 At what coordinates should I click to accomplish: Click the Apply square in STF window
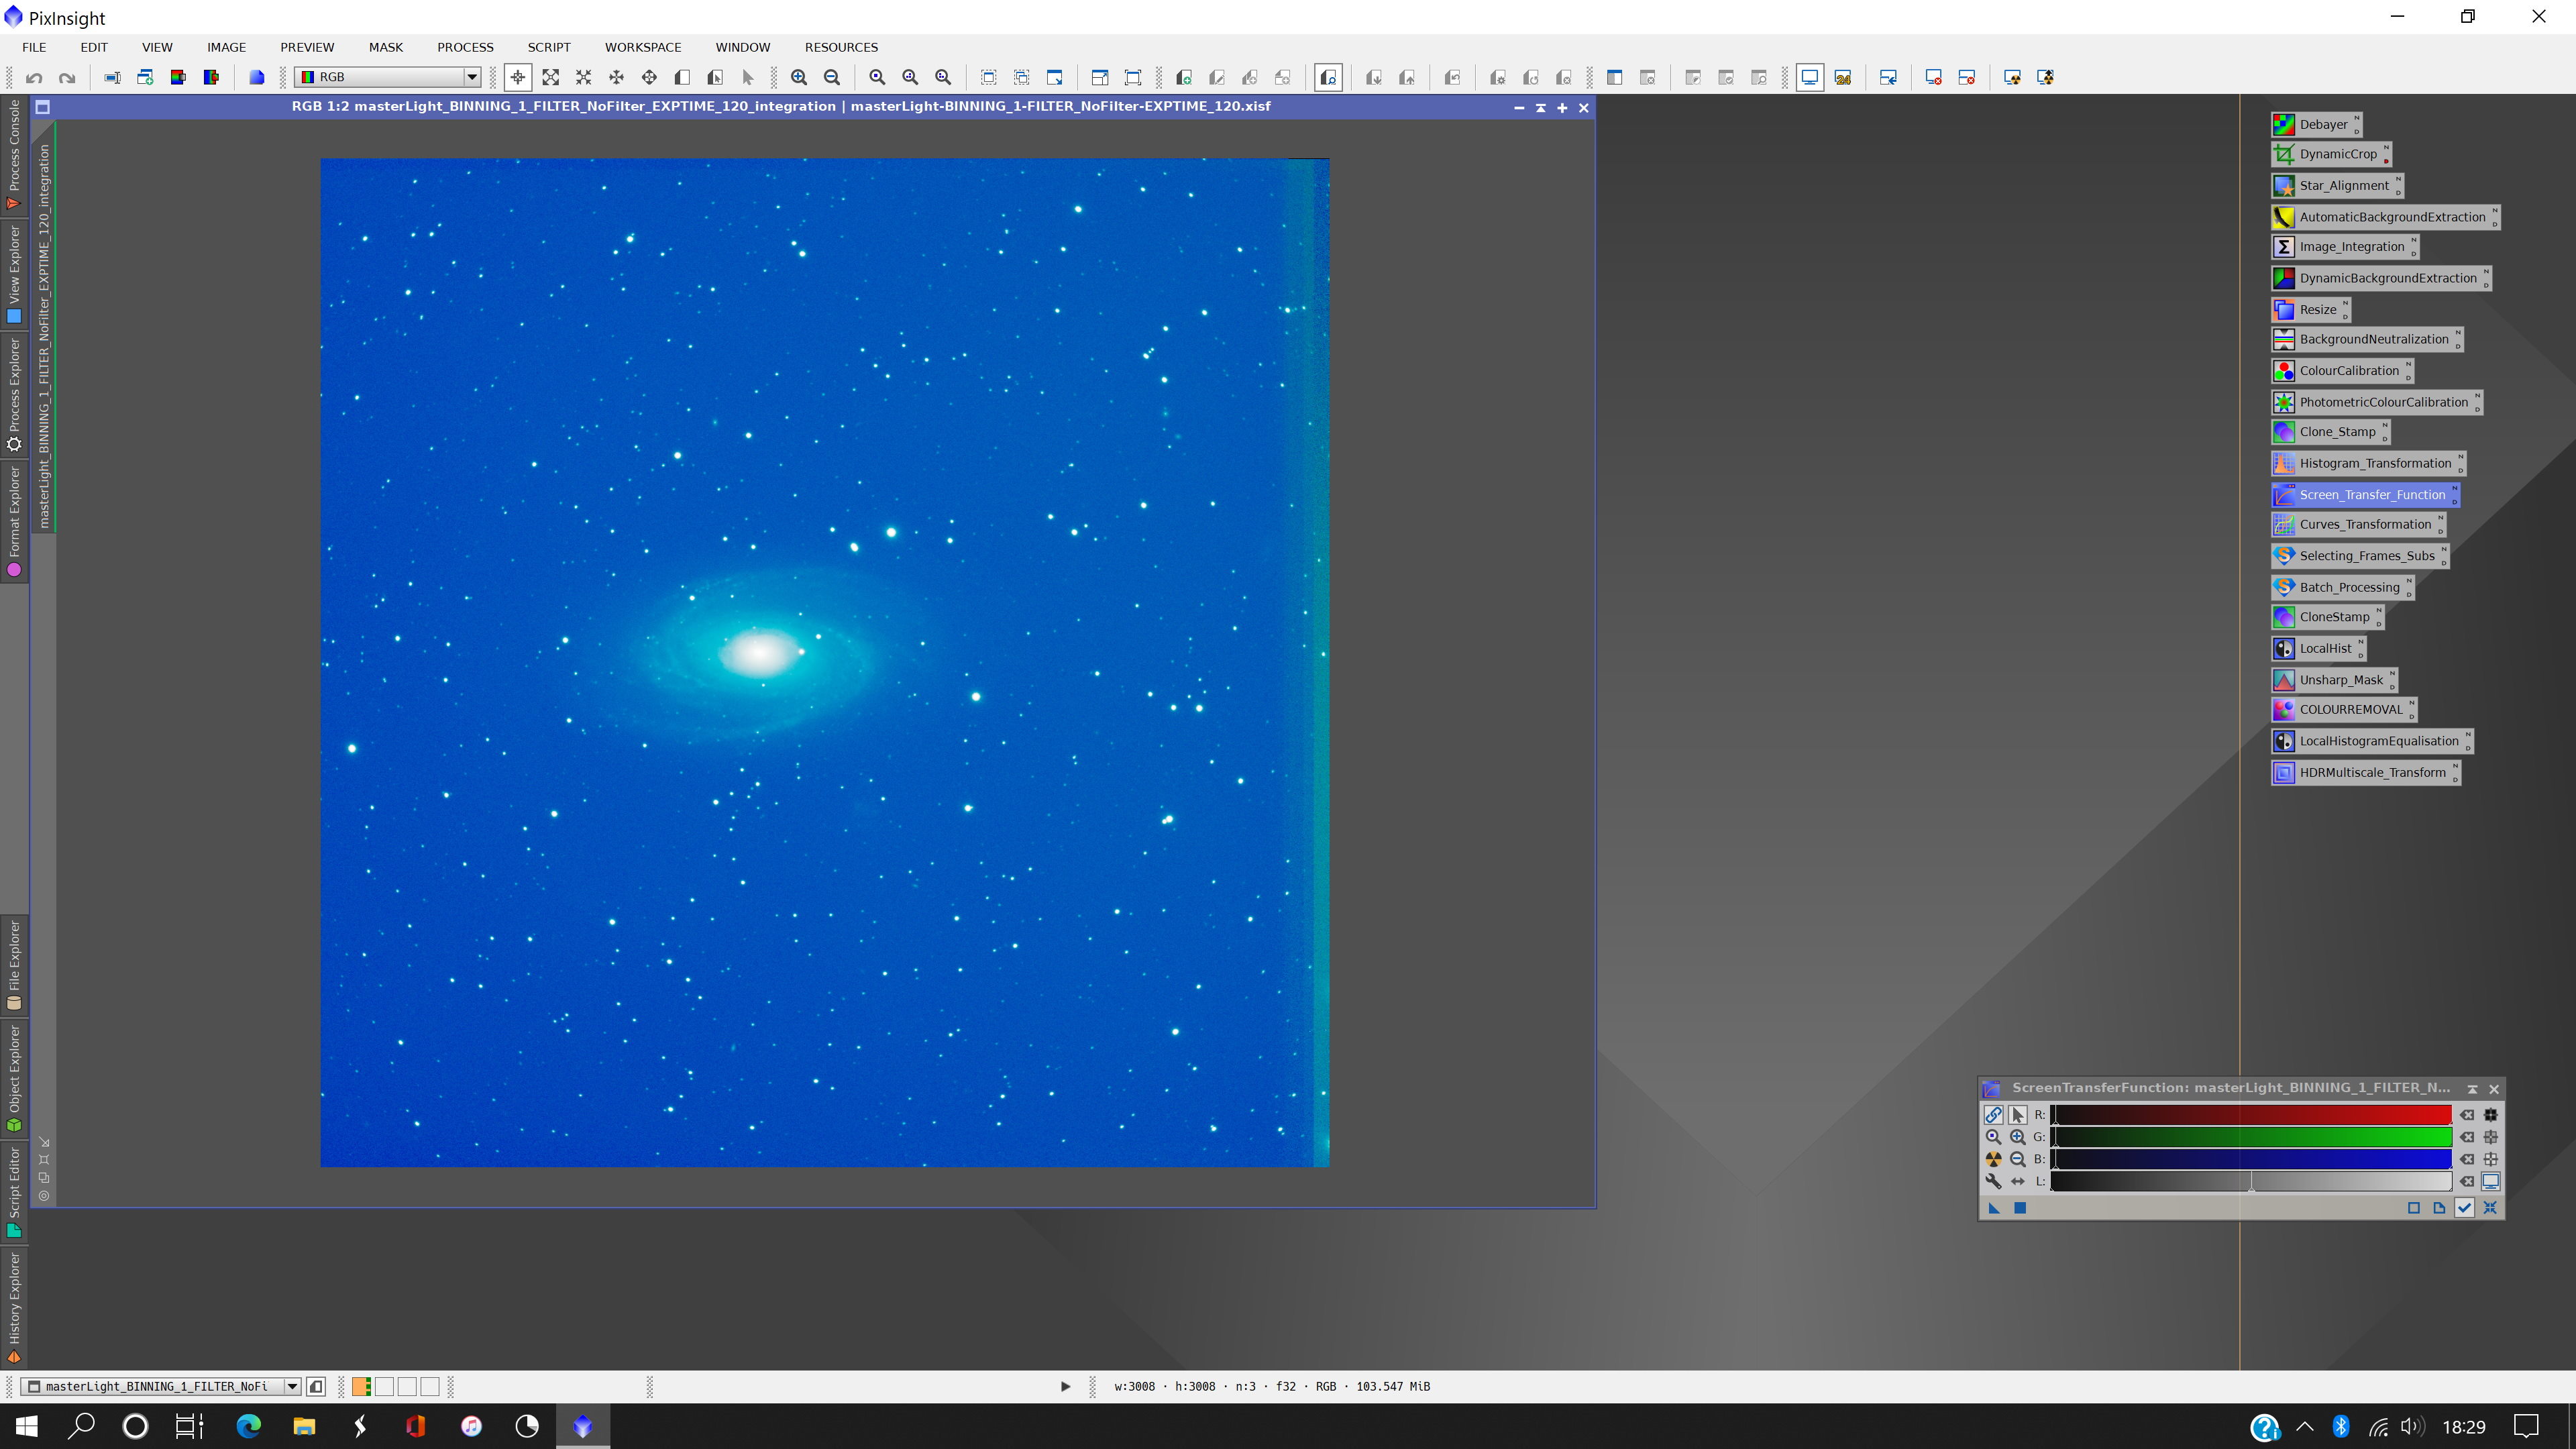(x=2019, y=1208)
